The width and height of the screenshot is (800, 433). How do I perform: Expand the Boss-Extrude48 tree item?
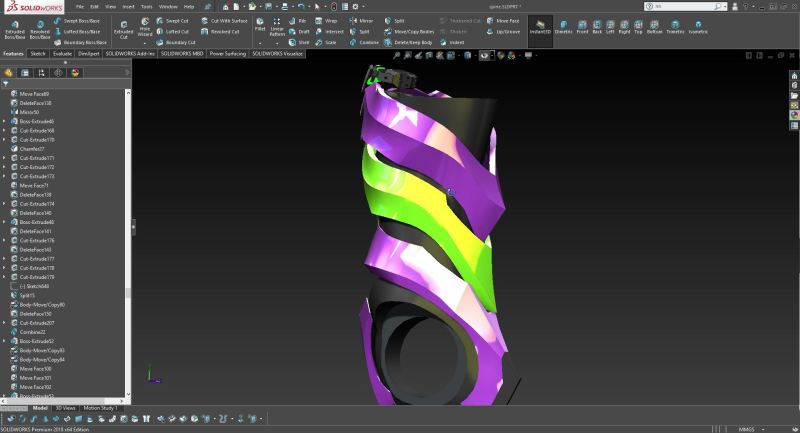[x=5, y=222]
